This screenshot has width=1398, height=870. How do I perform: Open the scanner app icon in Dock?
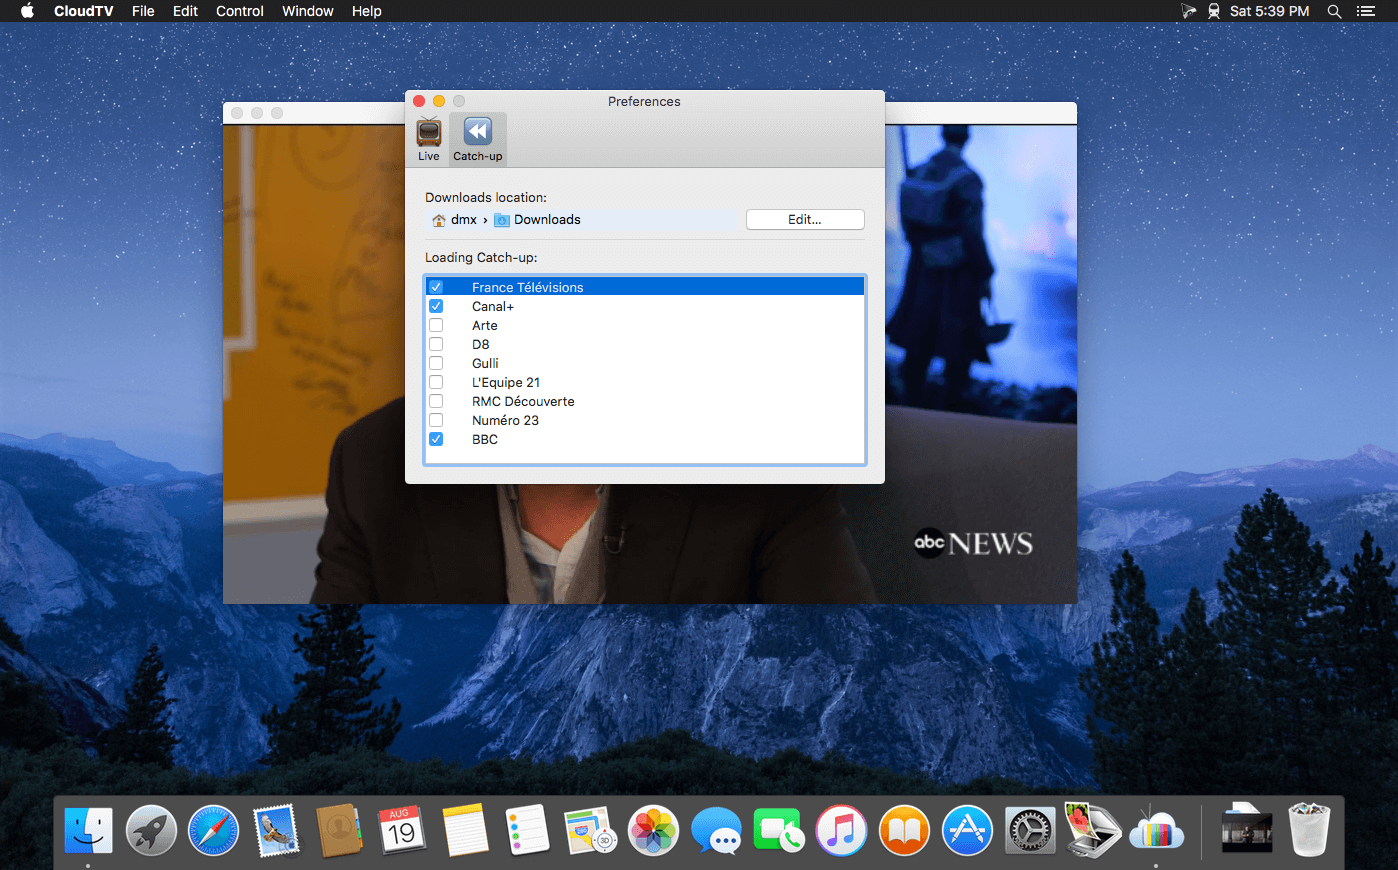click(x=1092, y=831)
